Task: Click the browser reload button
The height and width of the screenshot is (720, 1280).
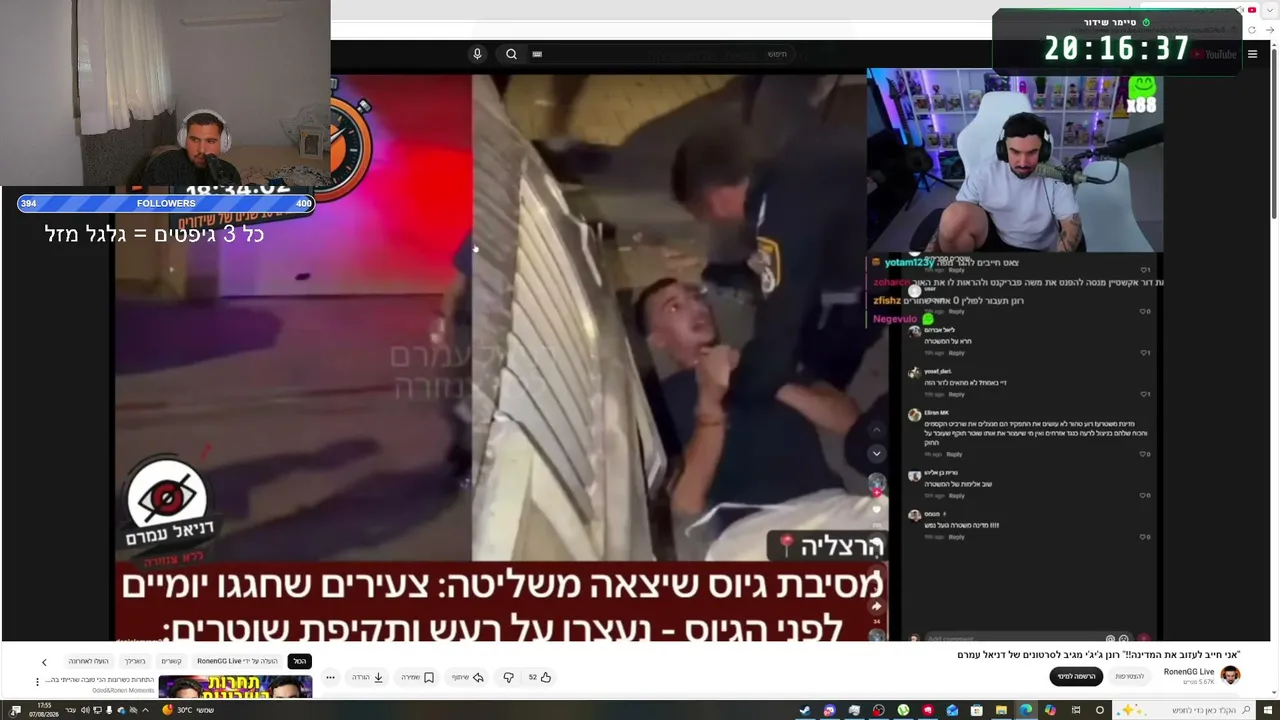Action: 1251,30
